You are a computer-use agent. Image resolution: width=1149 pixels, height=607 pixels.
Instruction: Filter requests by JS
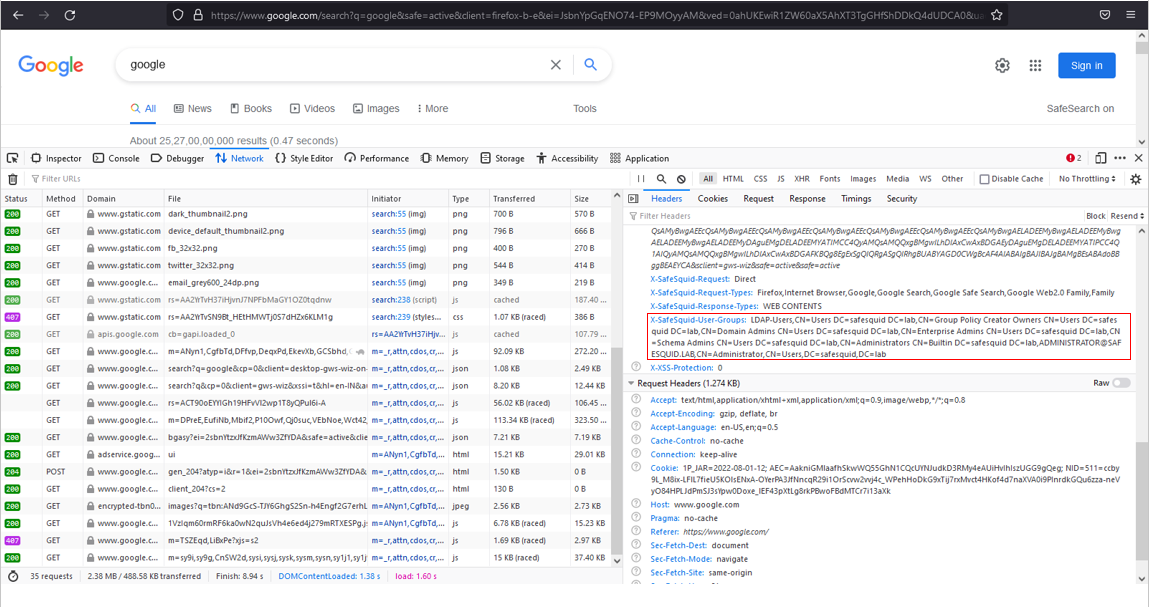click(780, 179)
